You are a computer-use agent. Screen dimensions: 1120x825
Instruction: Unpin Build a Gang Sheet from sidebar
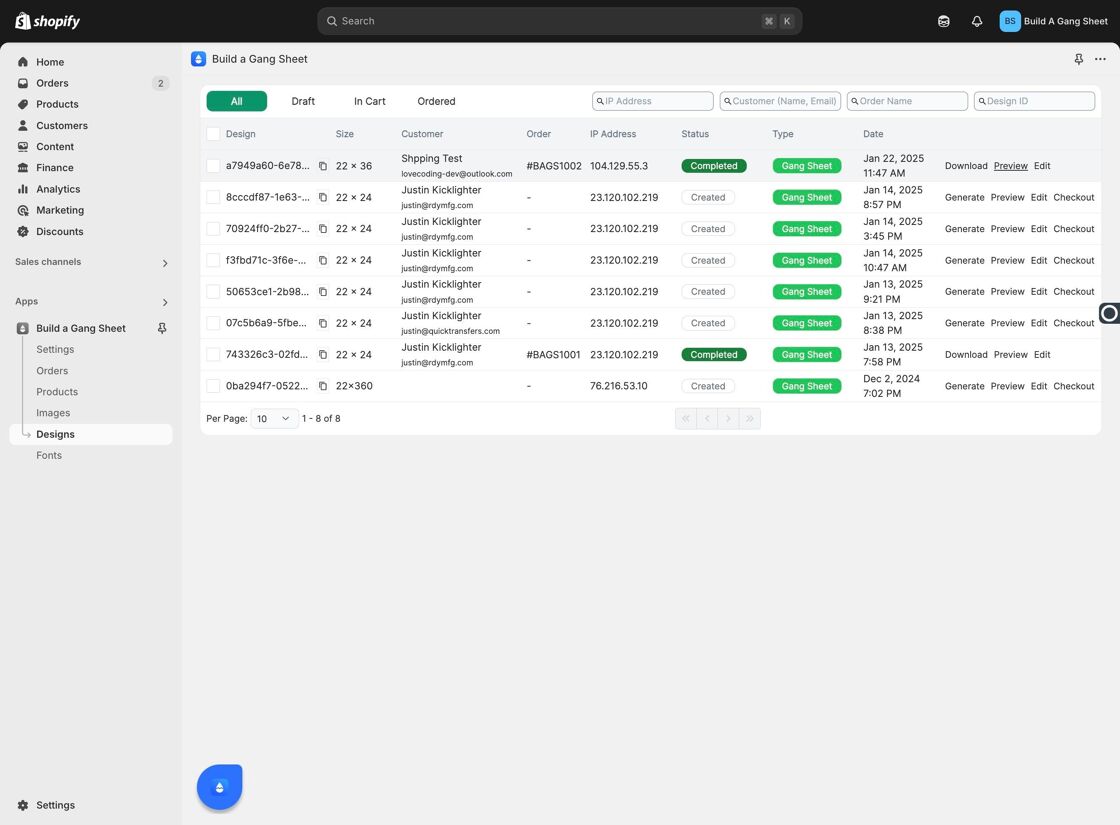pyautogui.click(x=162, y=329)
